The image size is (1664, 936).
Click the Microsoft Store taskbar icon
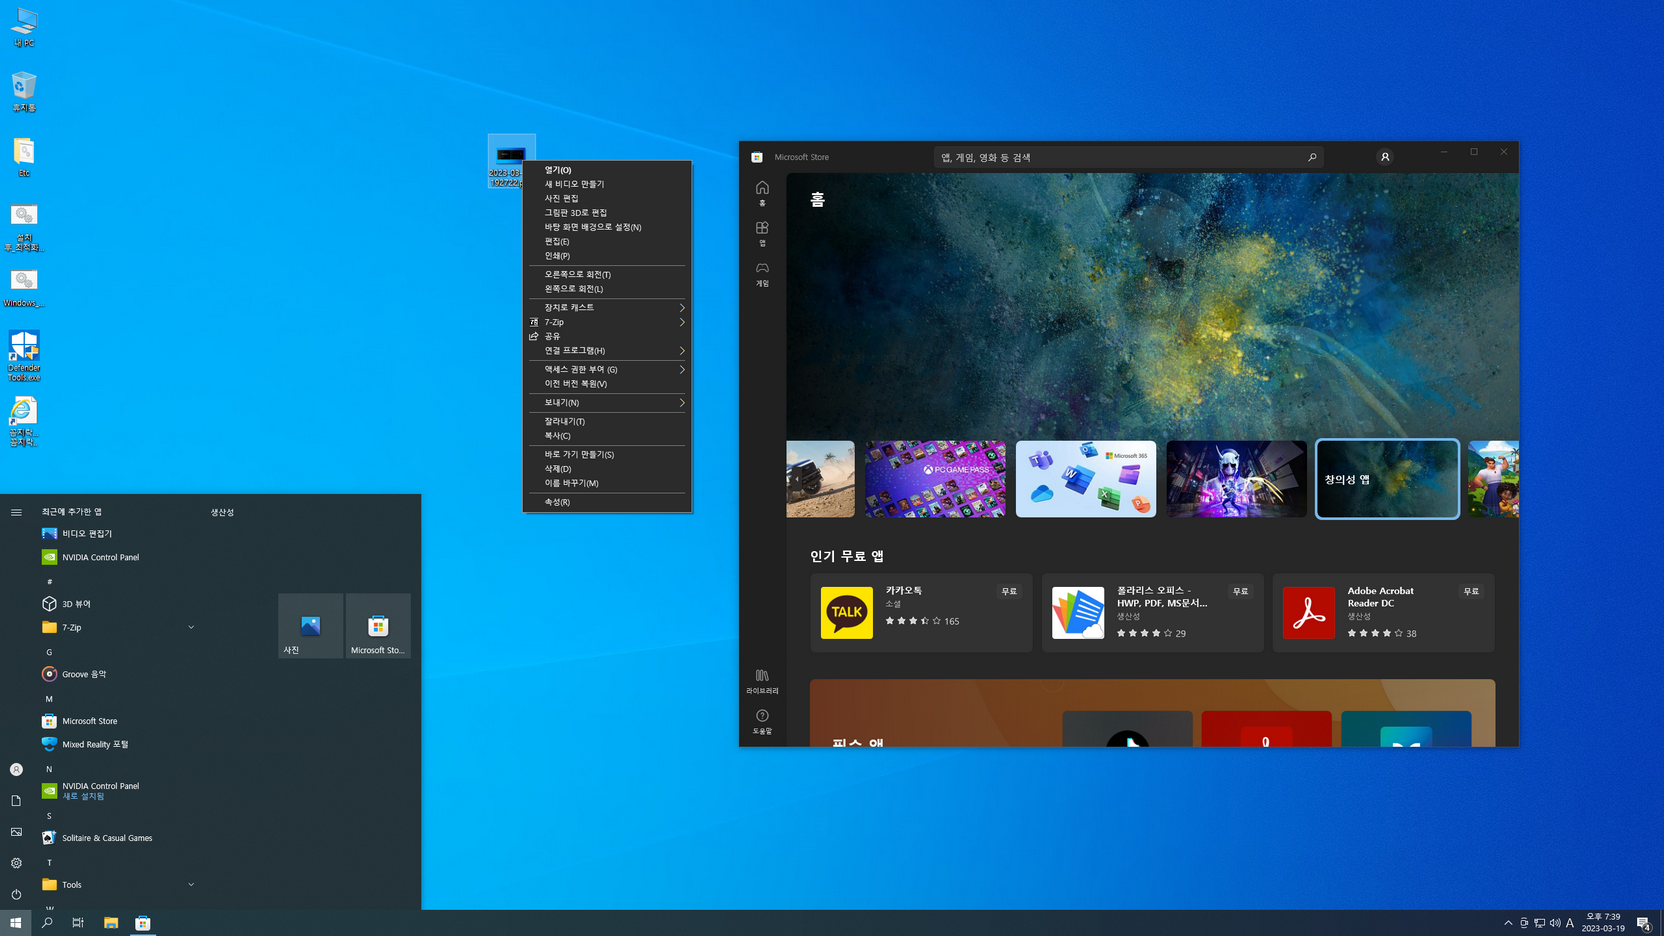[143, 923]
